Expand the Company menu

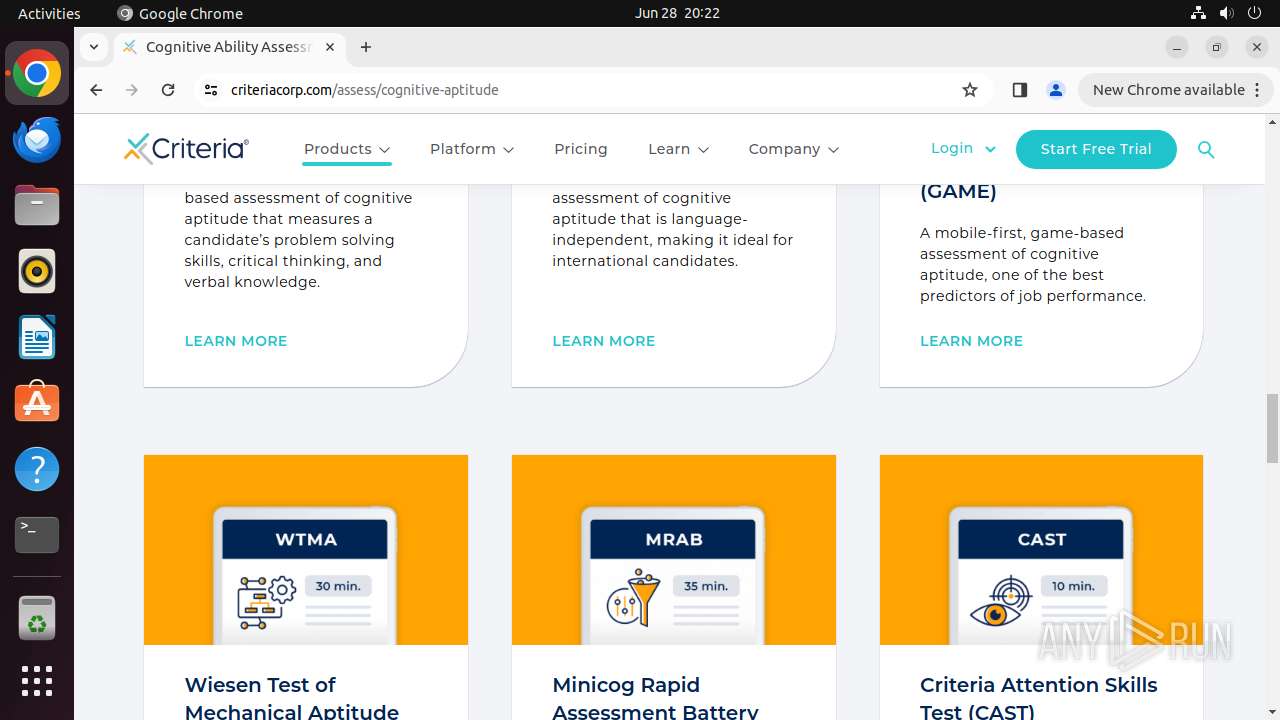794,149
